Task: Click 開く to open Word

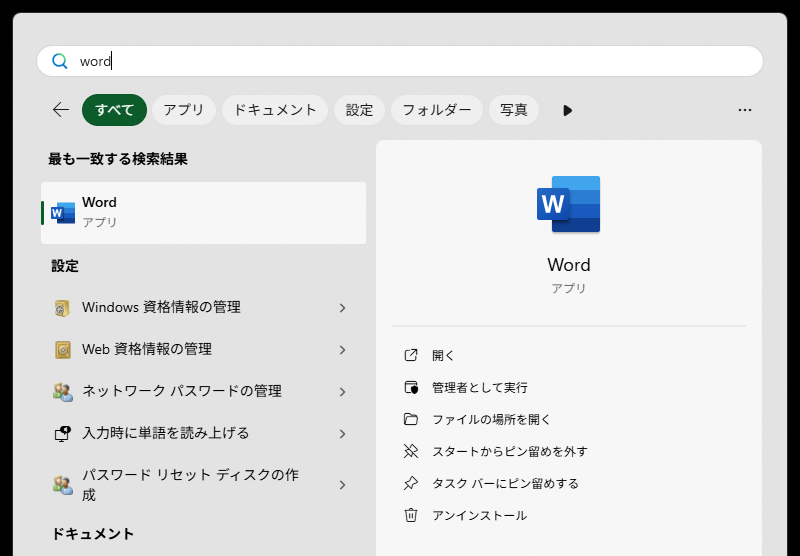Action: pos(443,356)
